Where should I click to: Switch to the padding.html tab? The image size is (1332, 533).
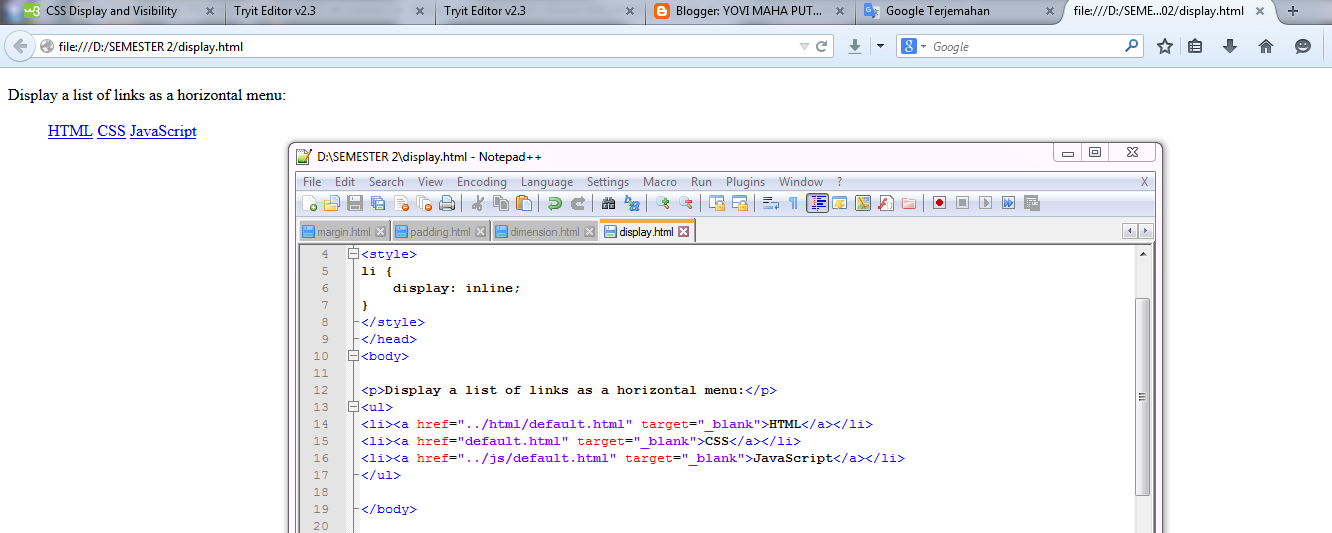(x=440, y=232)
